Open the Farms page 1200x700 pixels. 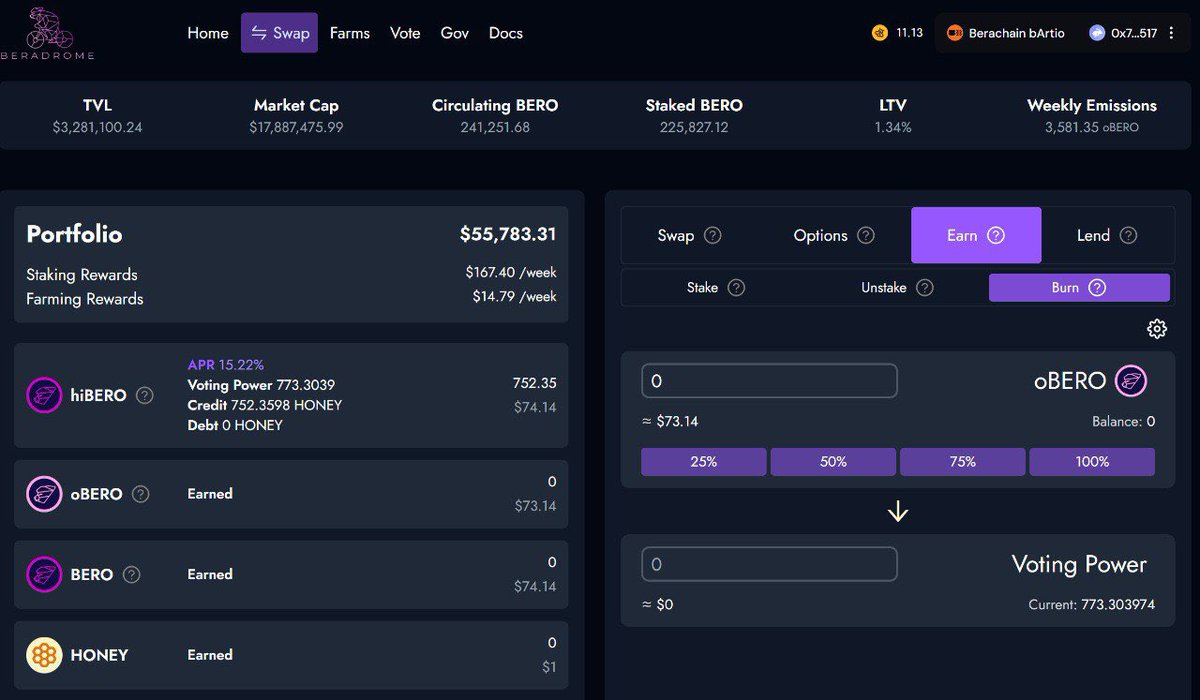tap(350, 33)
